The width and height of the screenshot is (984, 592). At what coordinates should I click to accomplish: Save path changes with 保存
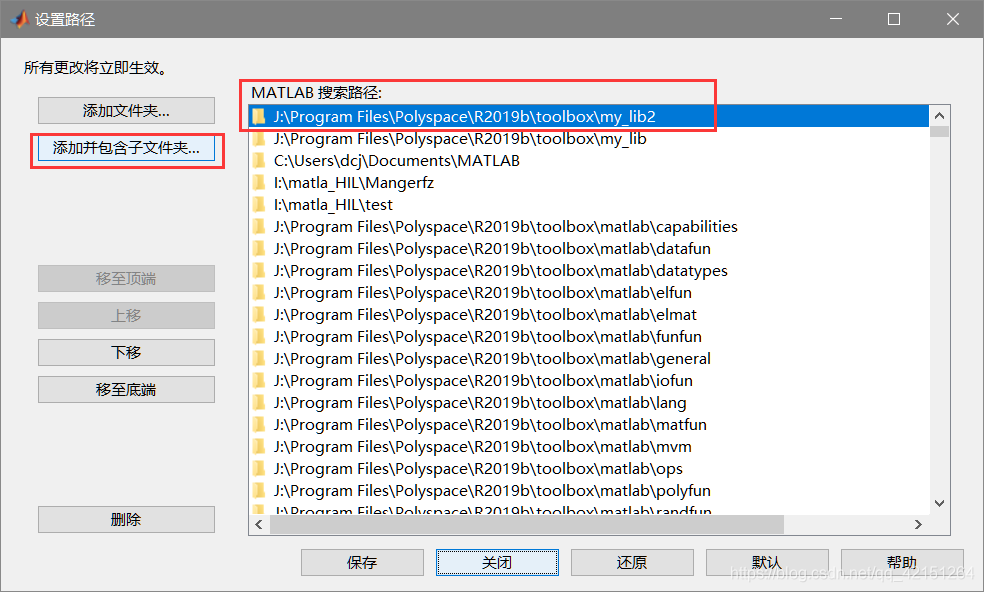pyautogui.click(x=362, y=562)
